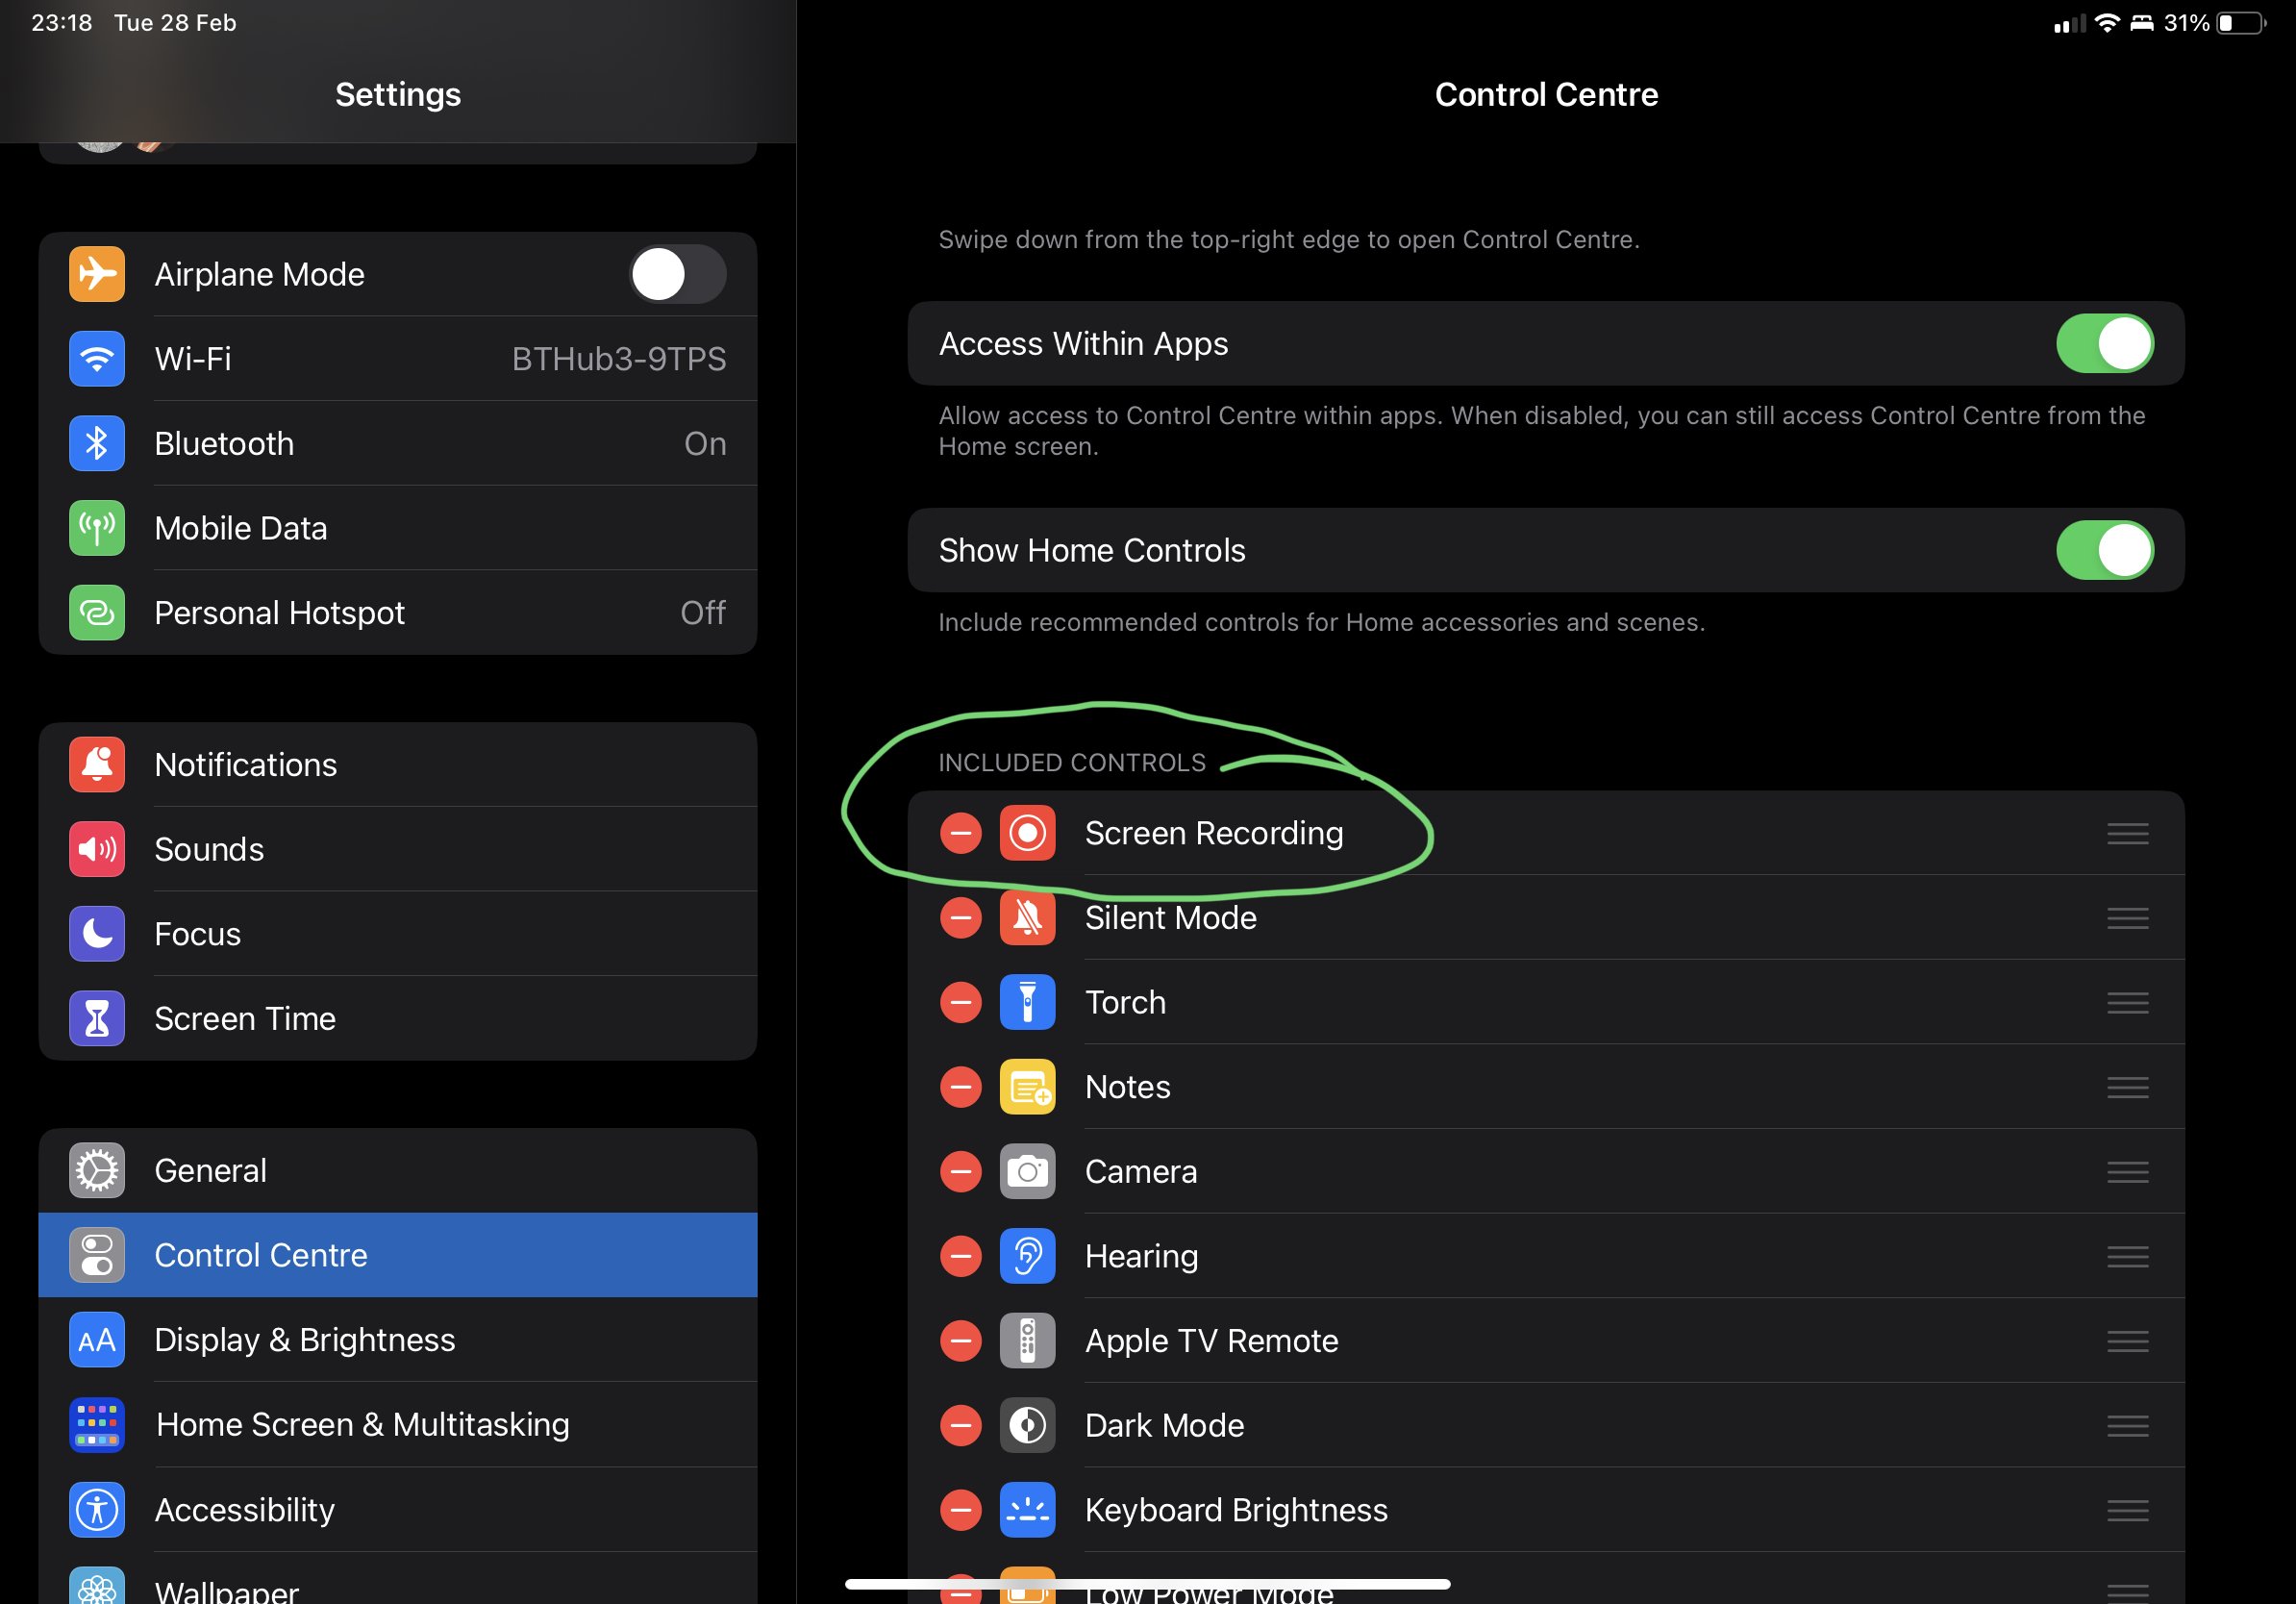Disable Show Home Controls switch

coord(2104,550)
